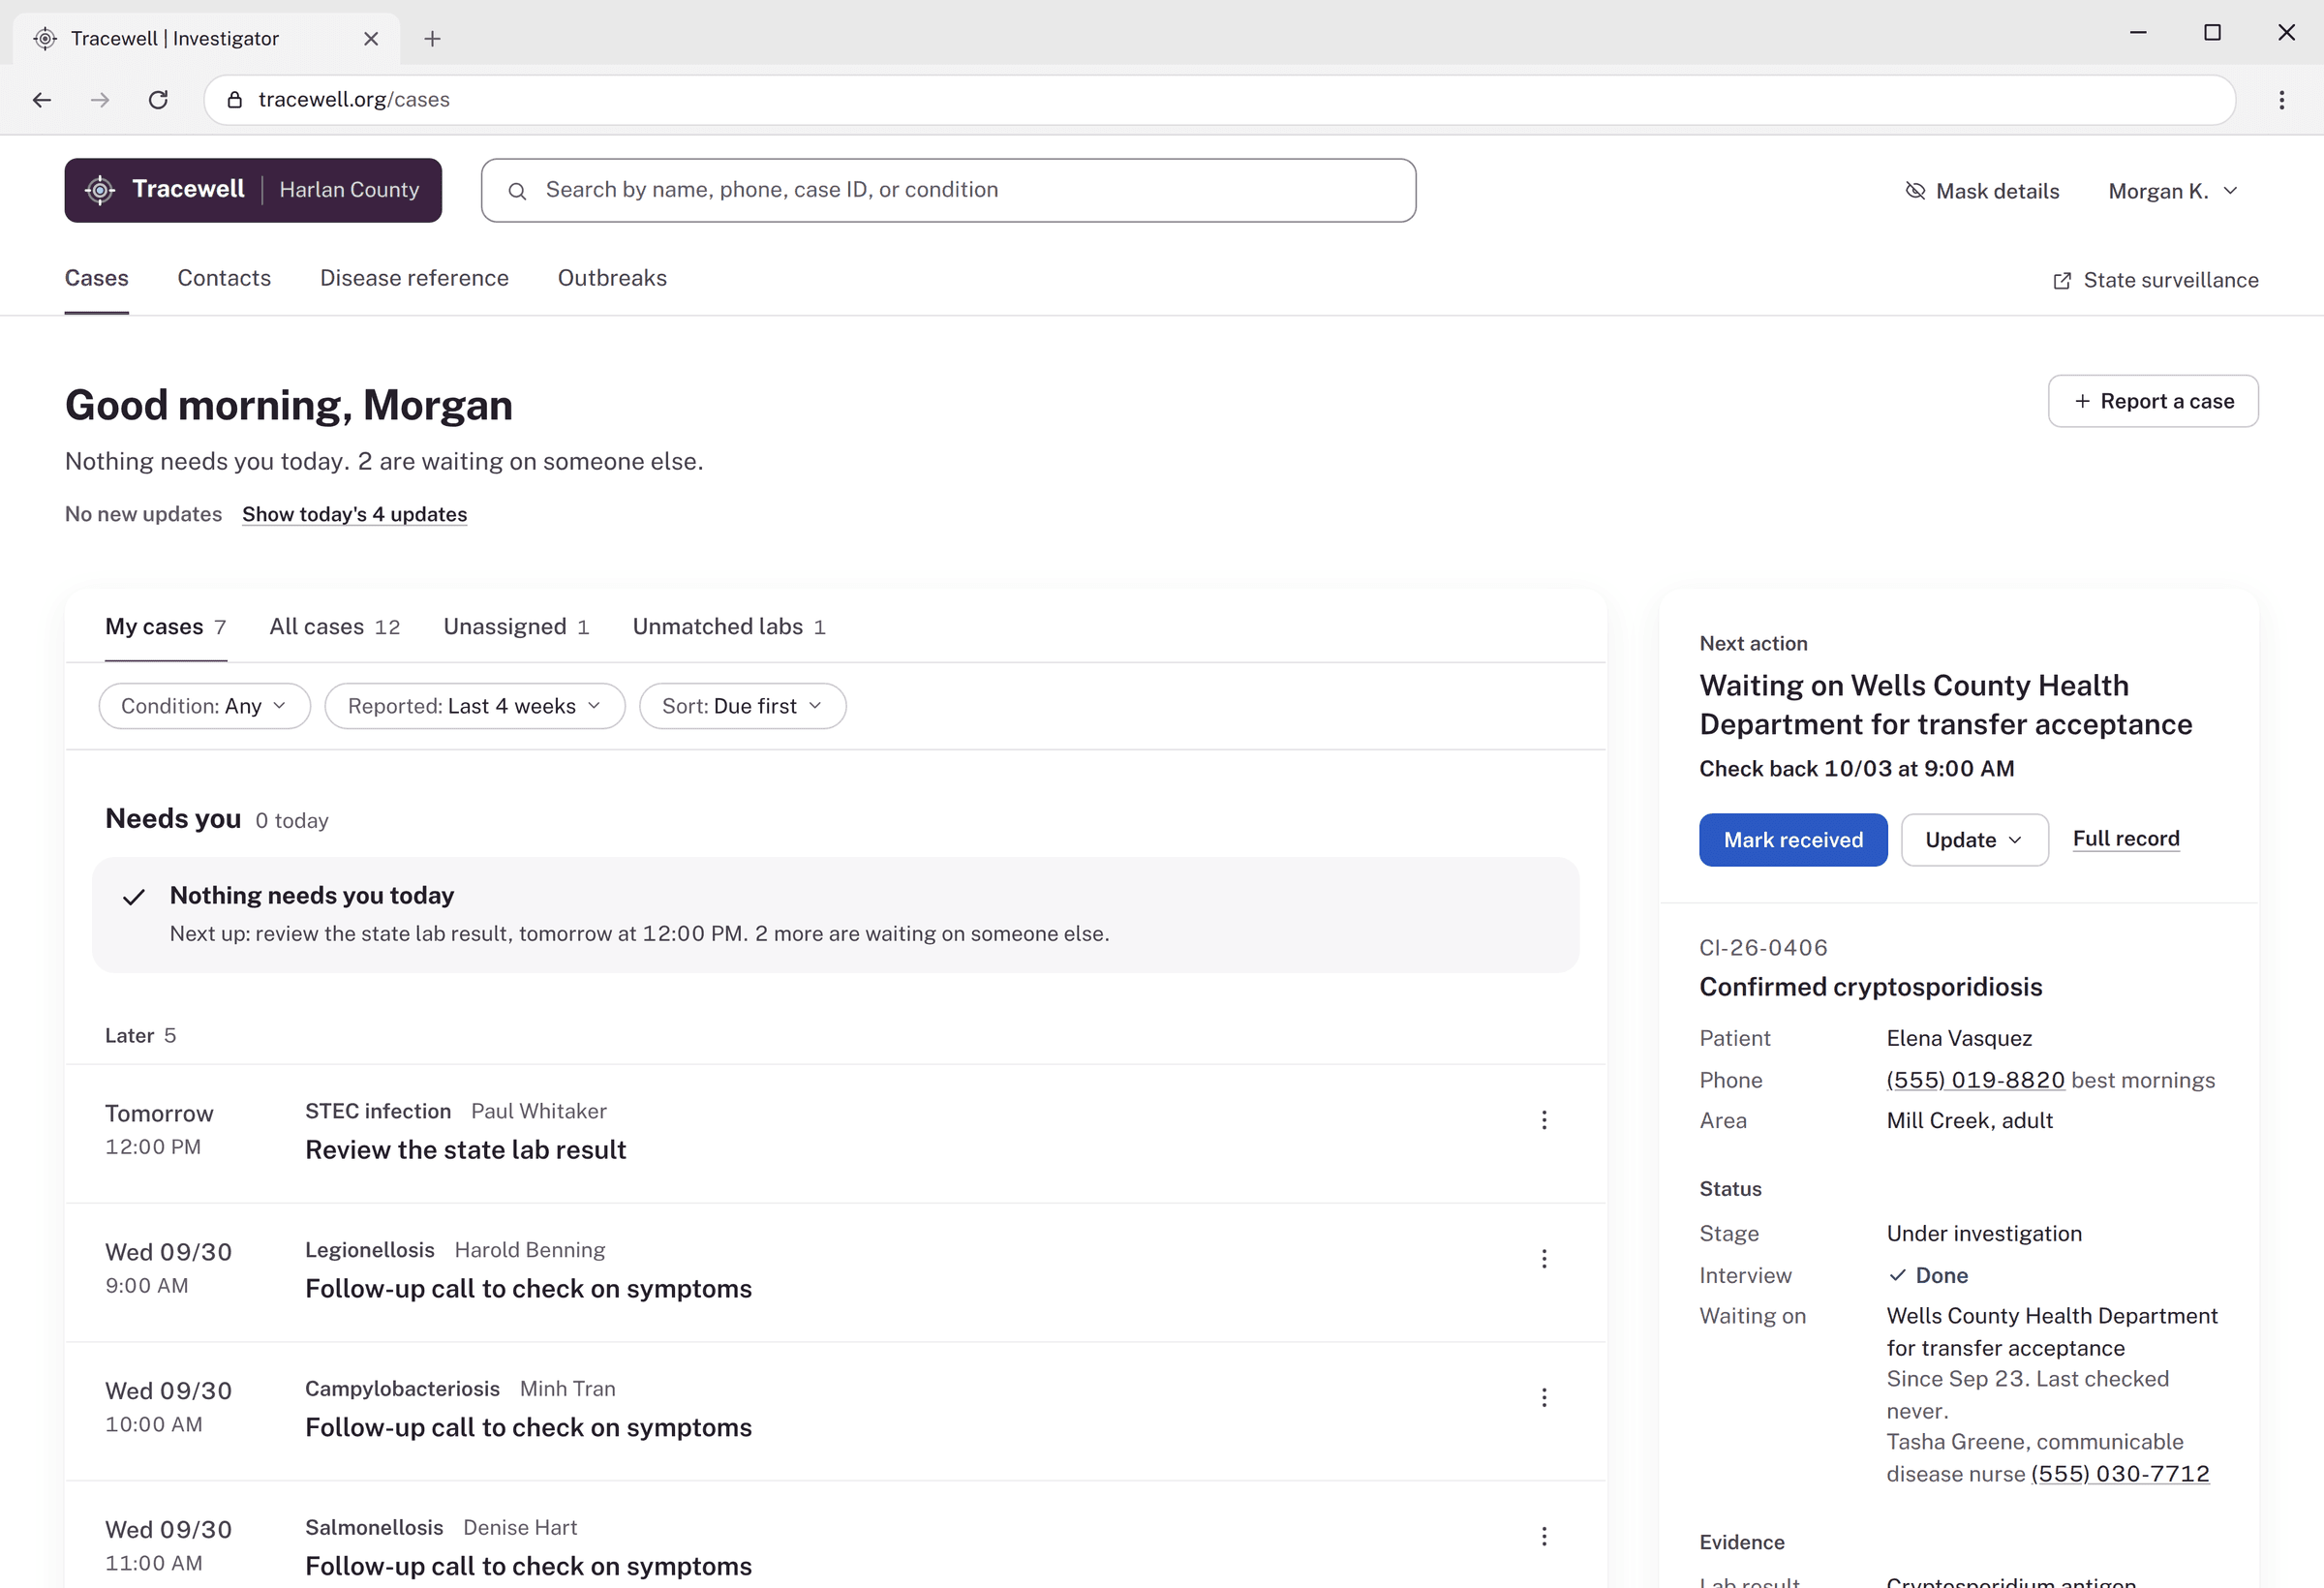The height and width of the screenshot is (1588, 2324).
Task: Go to the Contacts nav tab
Action: [x=224, y=278]
